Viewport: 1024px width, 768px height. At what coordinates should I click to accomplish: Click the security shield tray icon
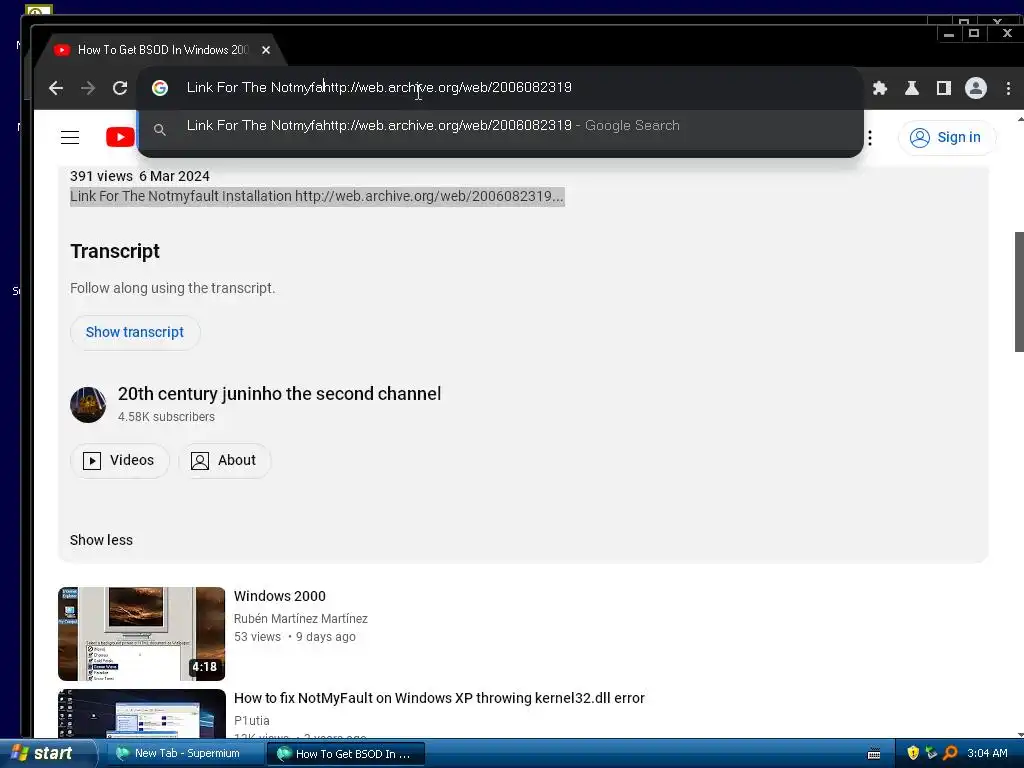(913, 753)
